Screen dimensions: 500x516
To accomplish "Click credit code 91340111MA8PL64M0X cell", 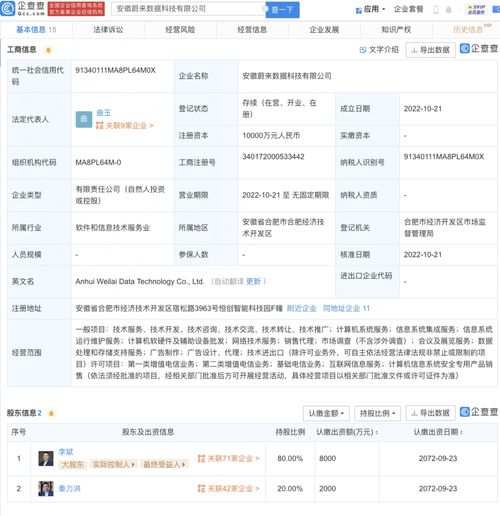I will tap(115, 70).
